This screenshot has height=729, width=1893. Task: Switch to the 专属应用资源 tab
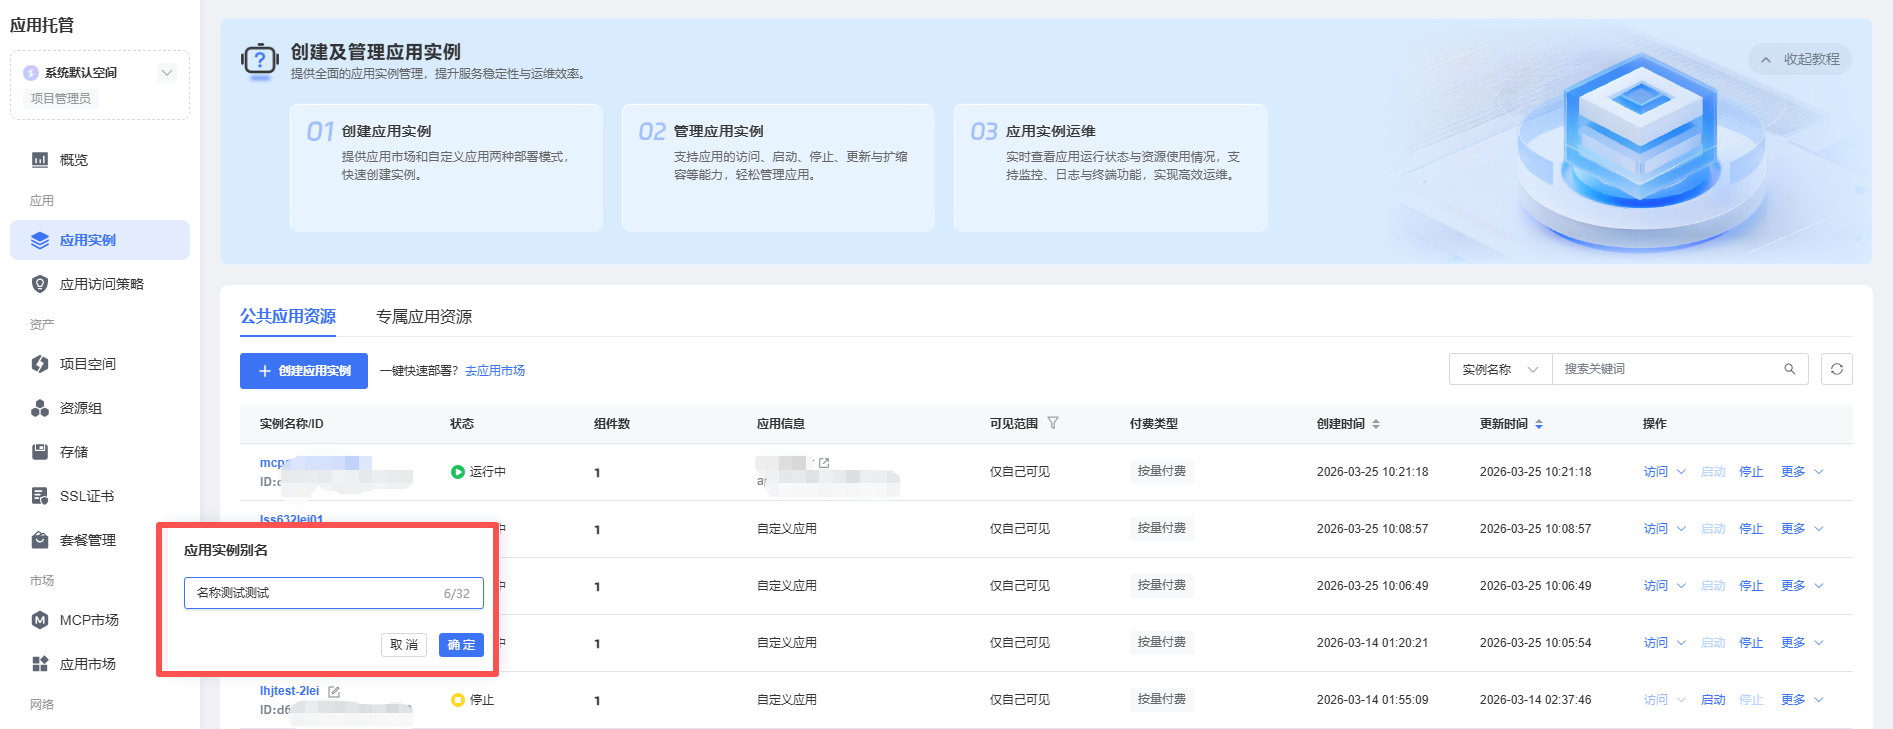point(424,316)
